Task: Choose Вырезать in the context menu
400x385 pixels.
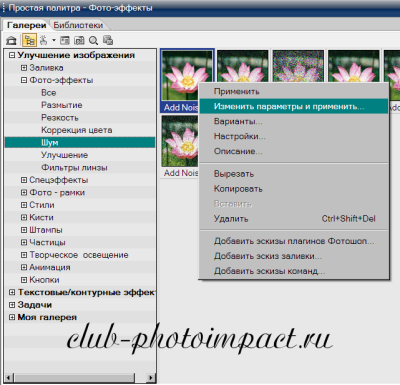Action: (294, 174)
